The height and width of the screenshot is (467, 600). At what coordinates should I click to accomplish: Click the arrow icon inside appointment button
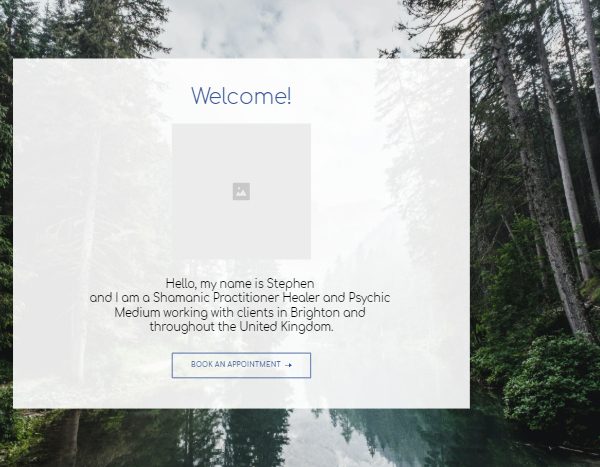coord(289,365)
